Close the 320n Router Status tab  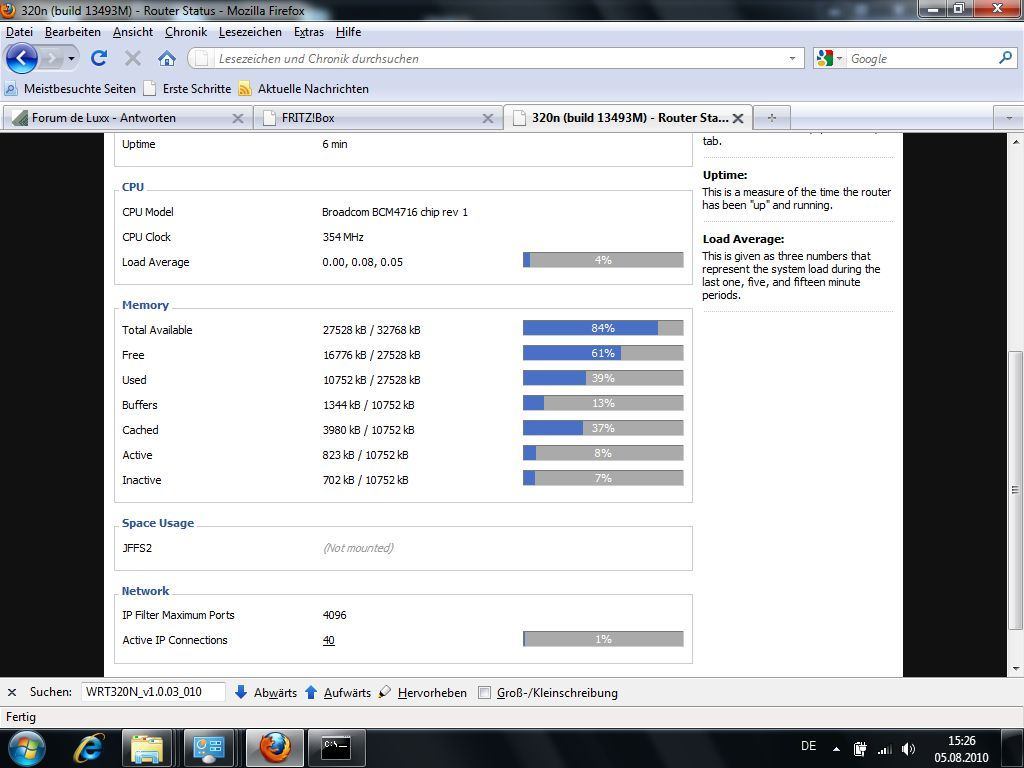click(738, 119)
